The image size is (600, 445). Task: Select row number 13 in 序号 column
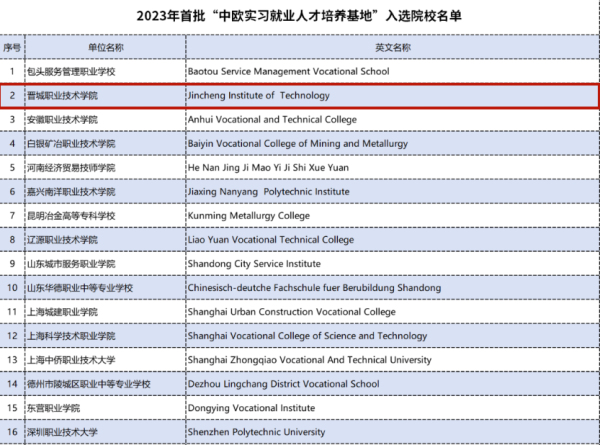tap(12, 360)
